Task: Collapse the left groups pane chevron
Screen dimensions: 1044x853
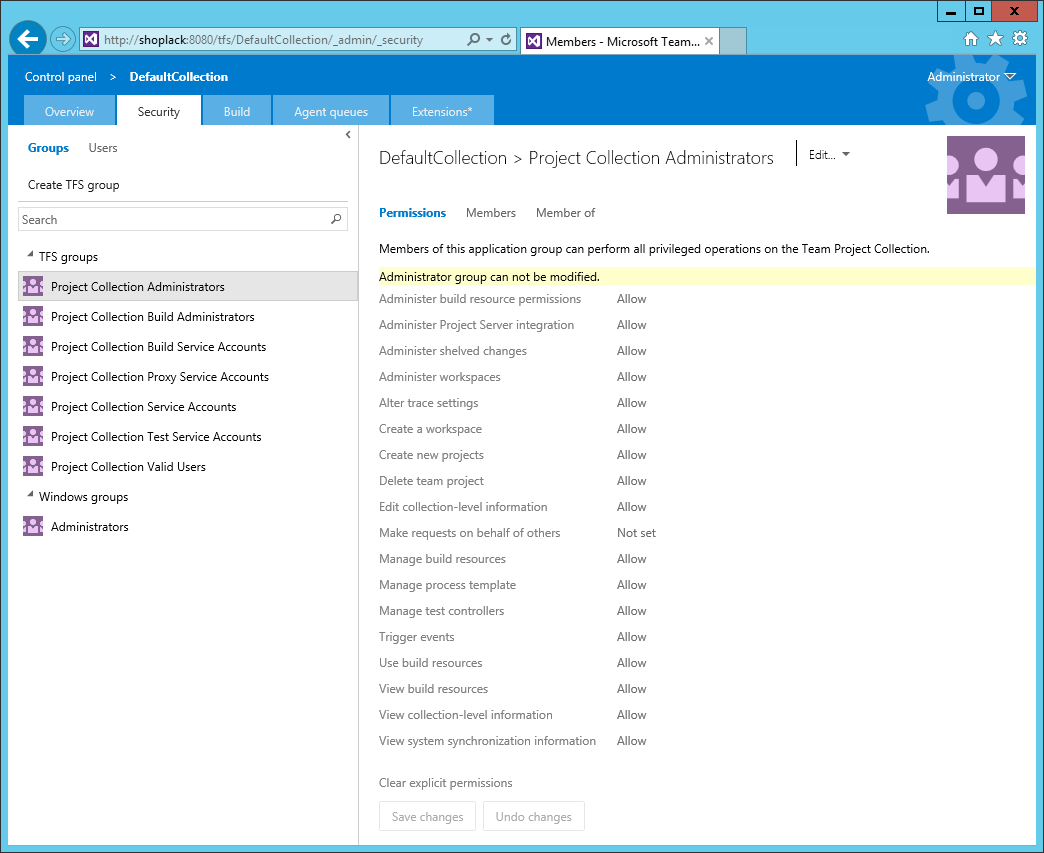Action: (348, 134)
